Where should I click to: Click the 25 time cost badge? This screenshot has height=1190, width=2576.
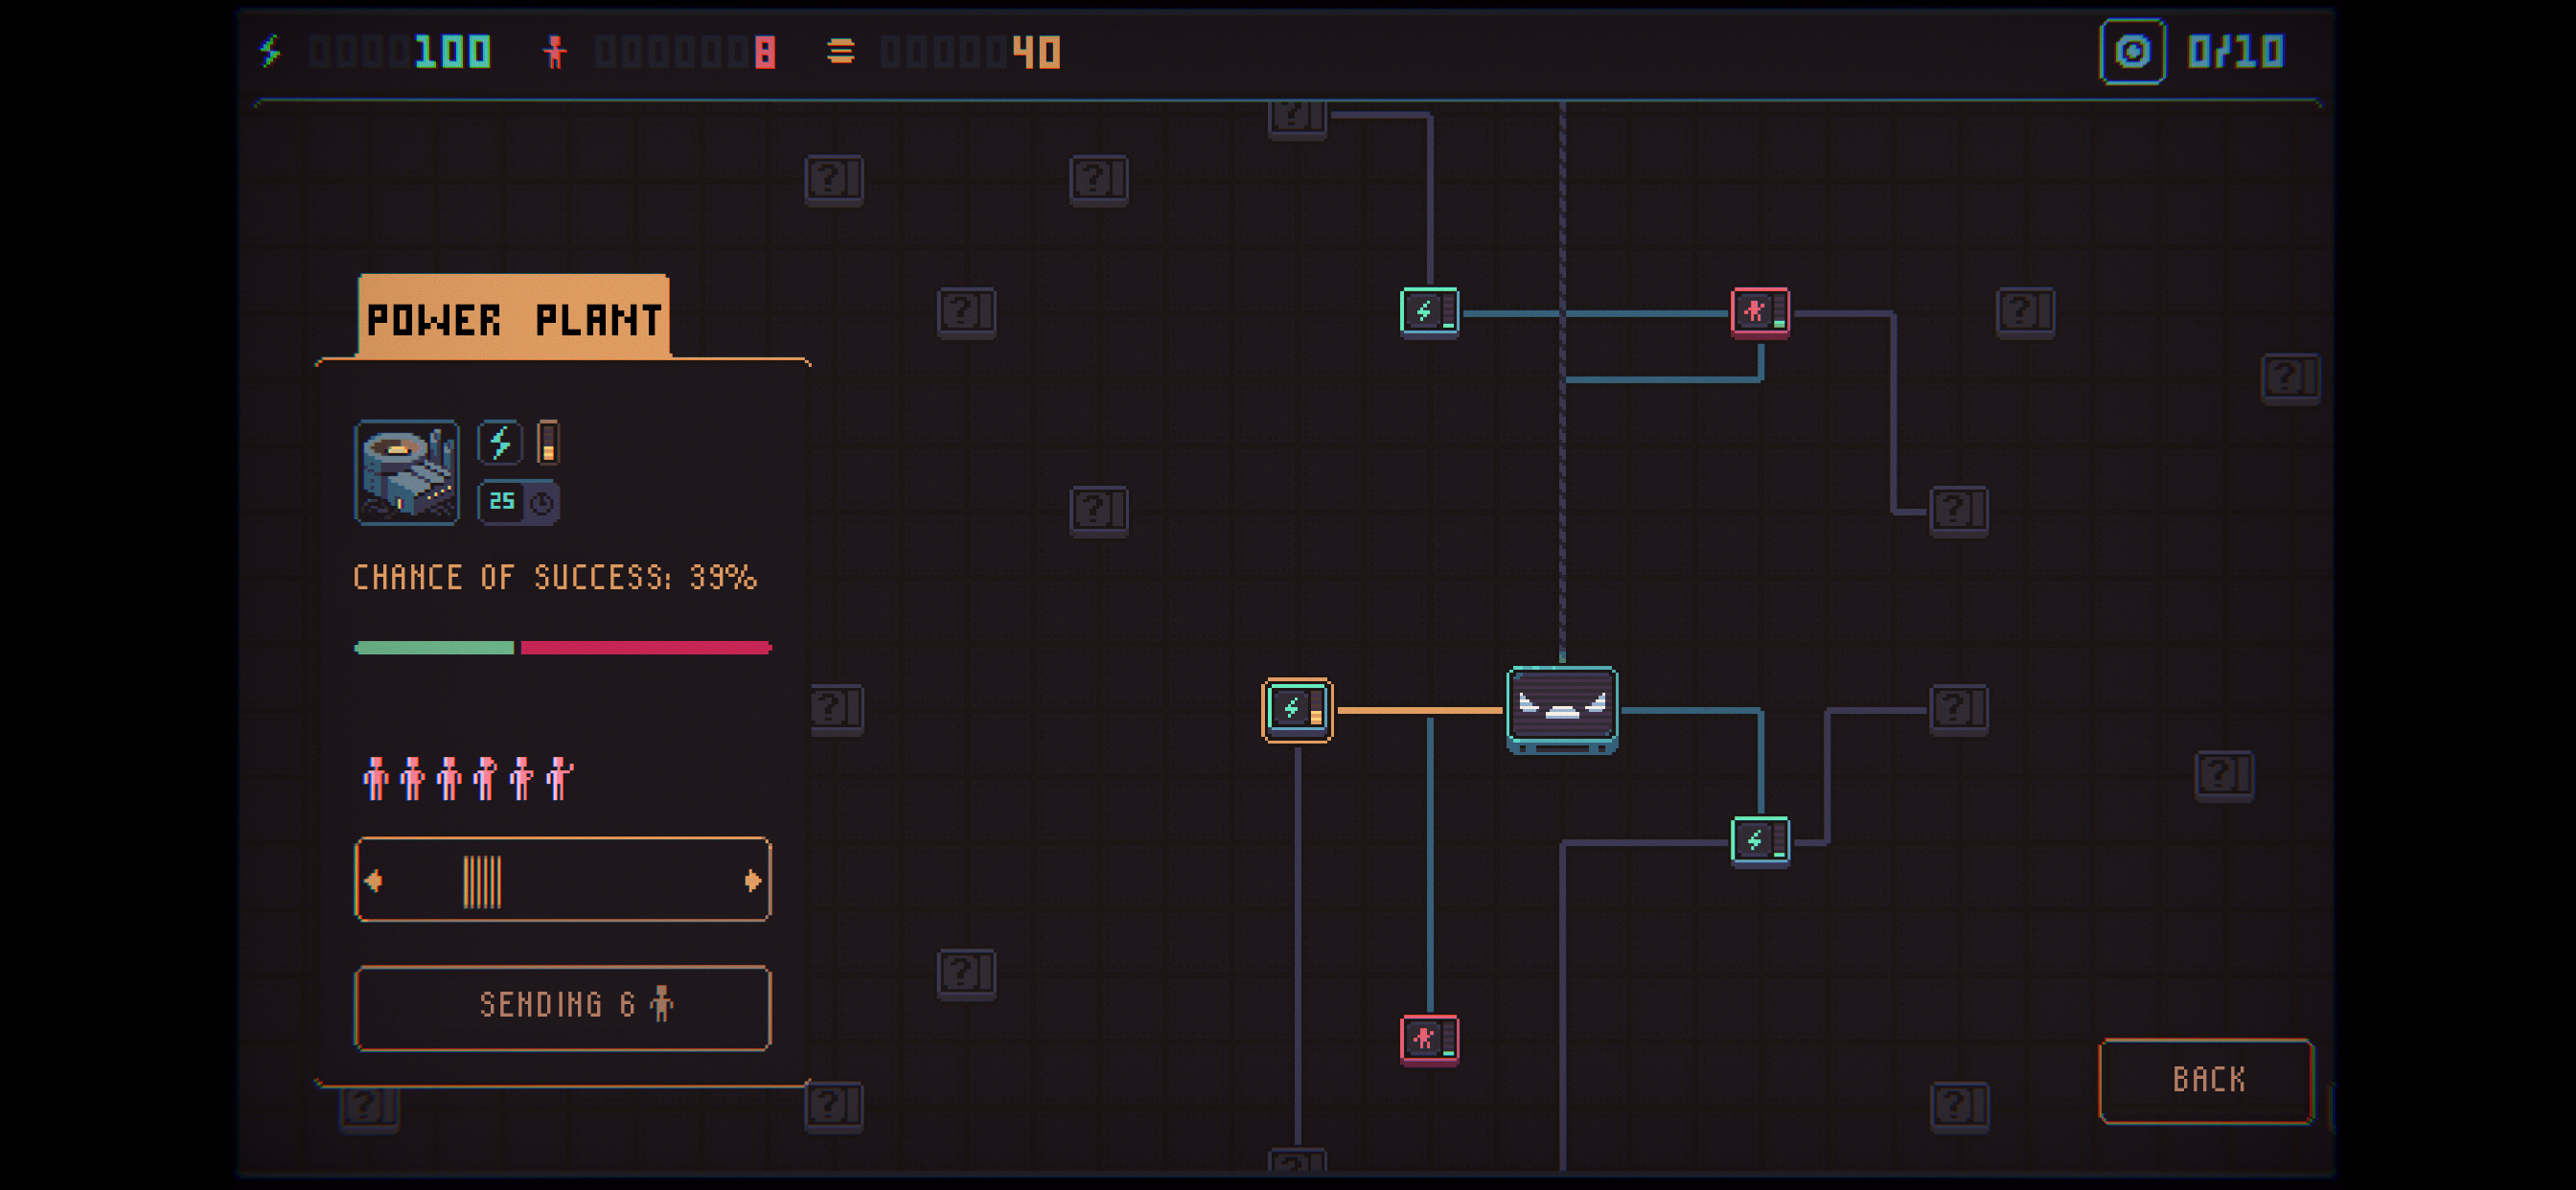tap(518, 502)
